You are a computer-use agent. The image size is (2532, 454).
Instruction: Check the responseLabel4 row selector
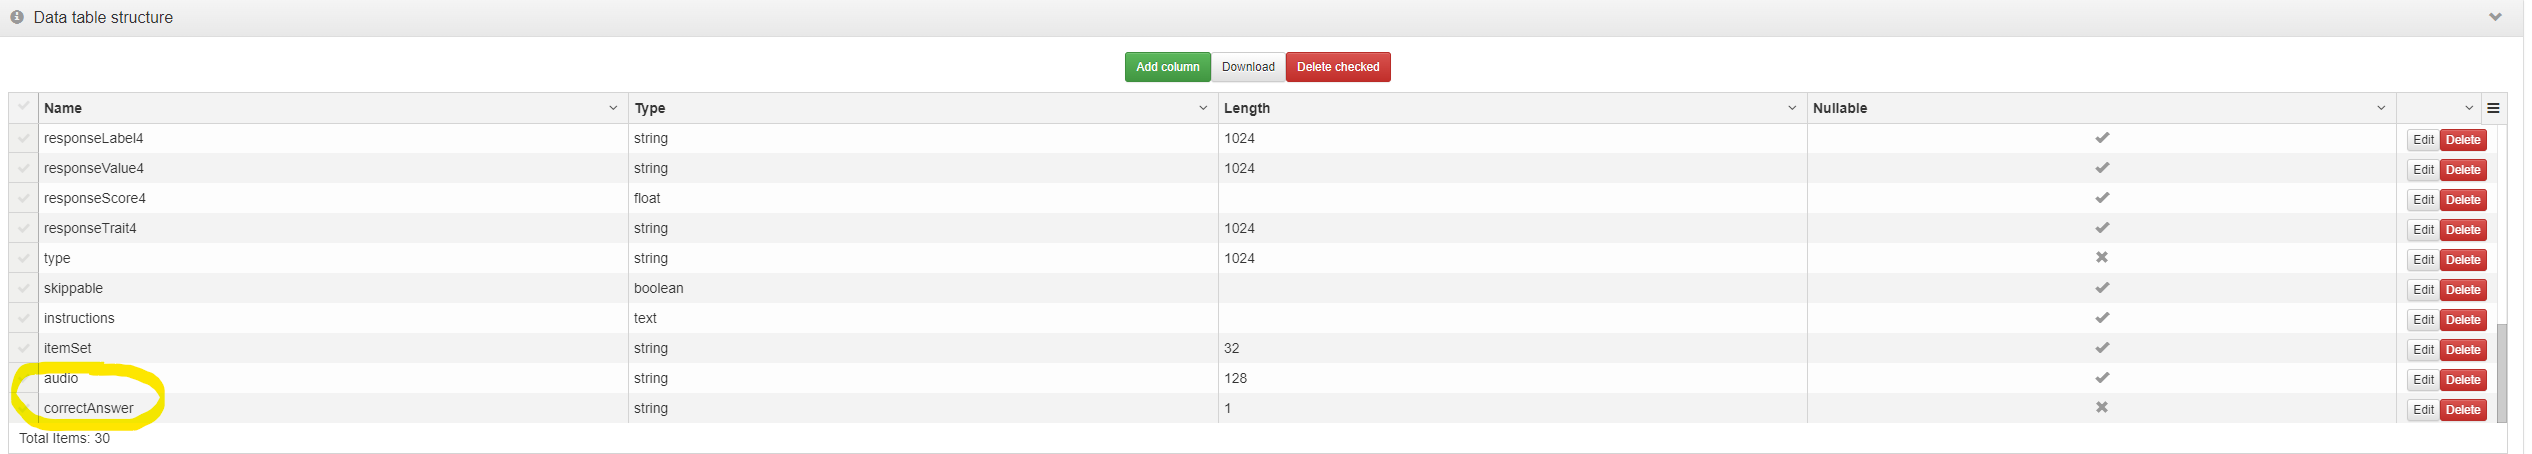[24, 138]
